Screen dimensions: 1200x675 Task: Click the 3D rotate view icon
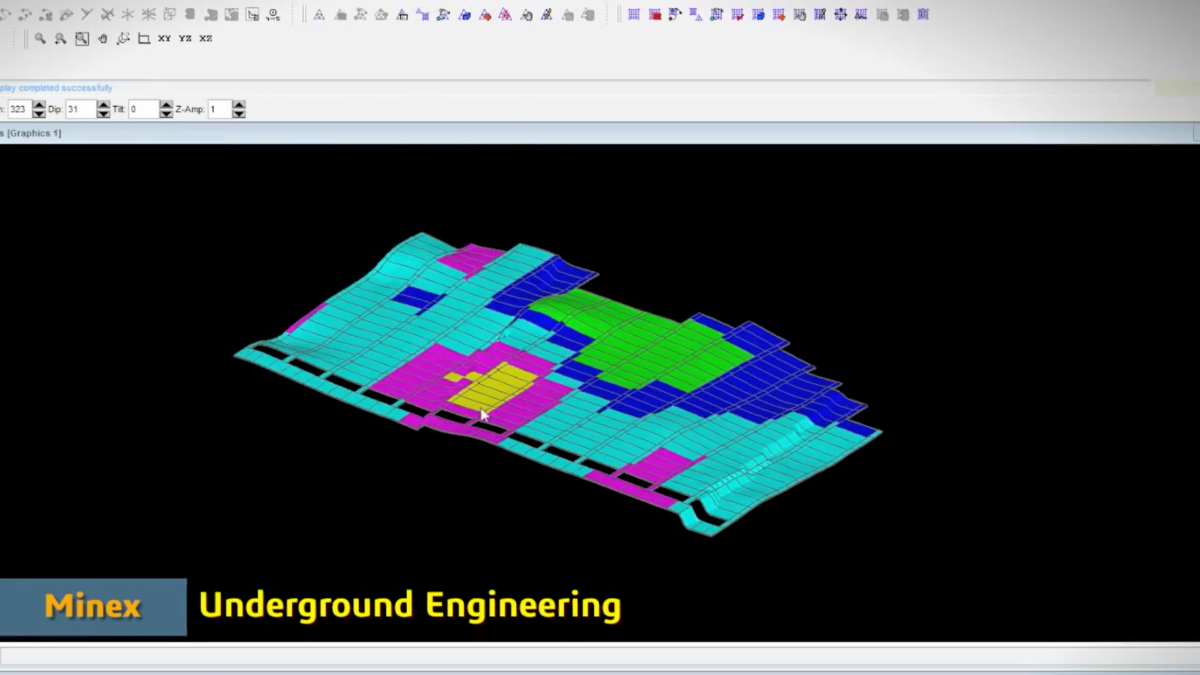123,39
